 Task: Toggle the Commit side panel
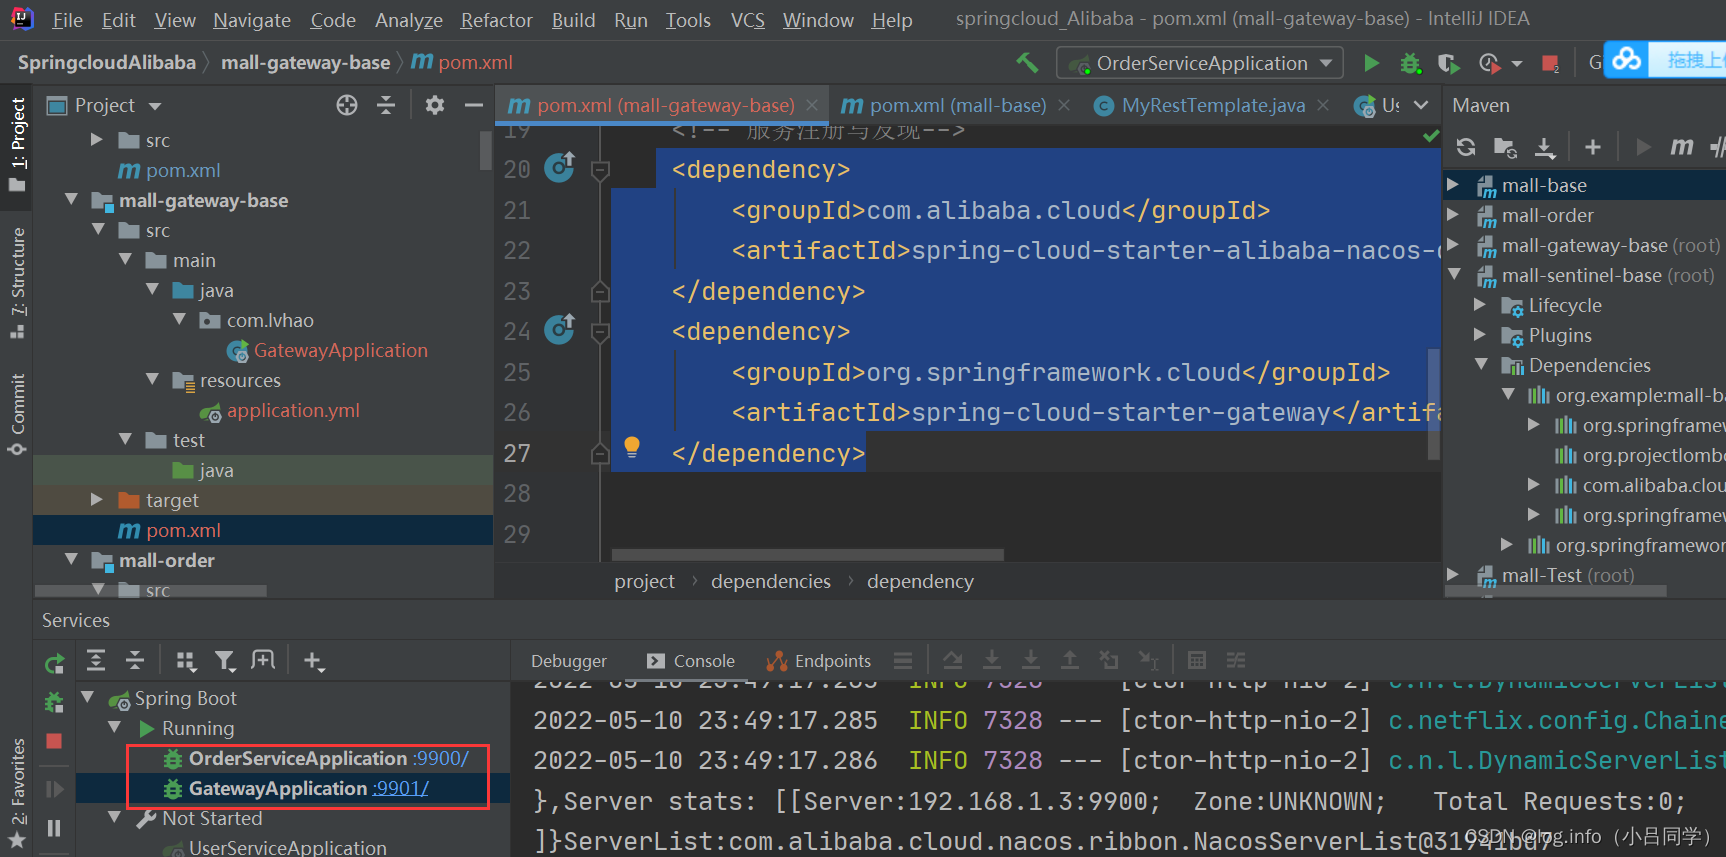click(x=17, y=414)
